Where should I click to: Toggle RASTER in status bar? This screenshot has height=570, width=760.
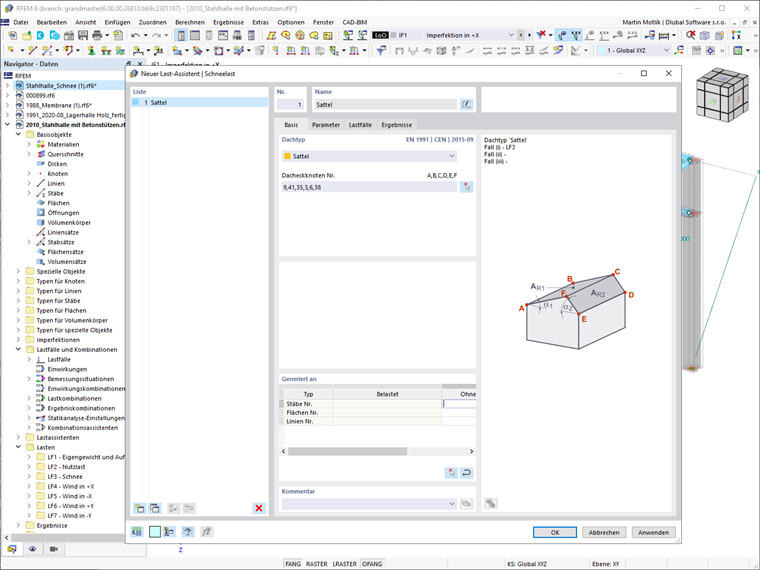(x=317, y=564)
